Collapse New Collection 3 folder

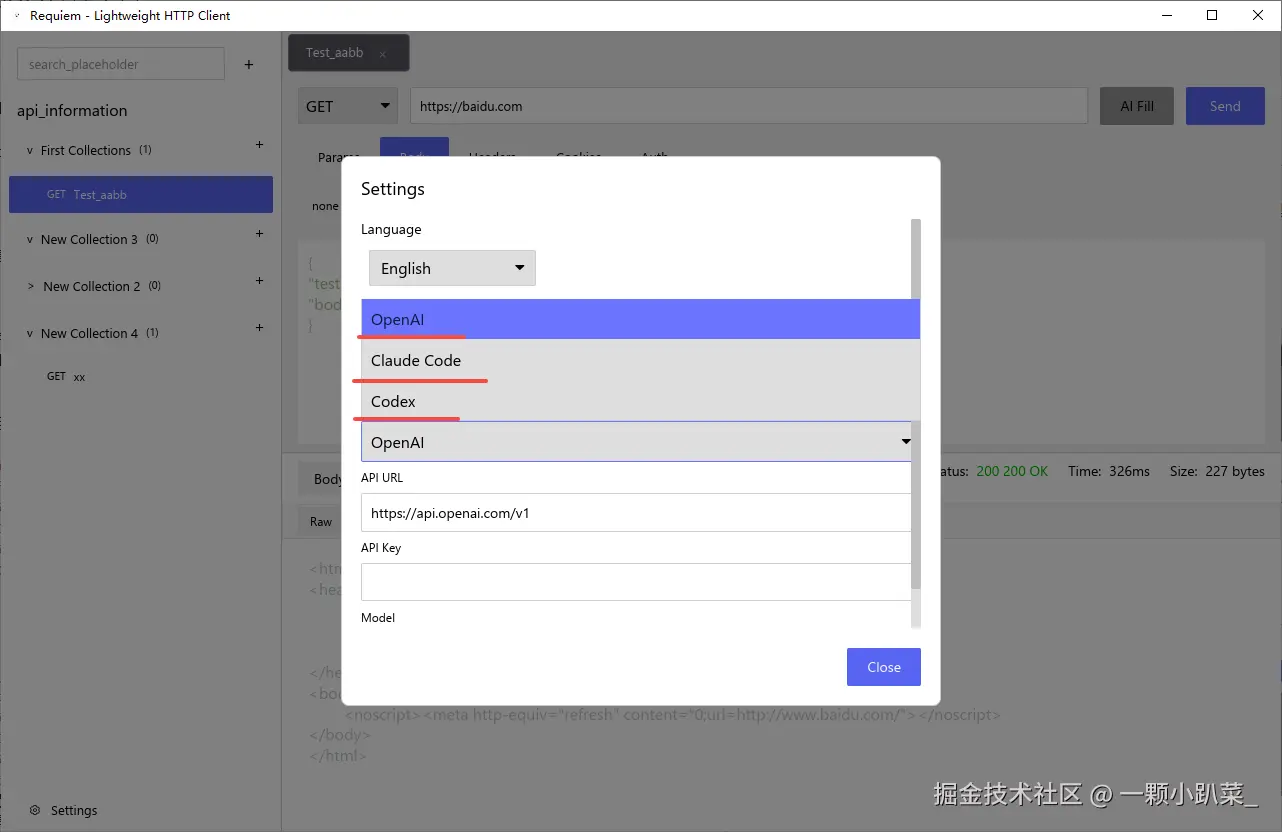(30, 240)
